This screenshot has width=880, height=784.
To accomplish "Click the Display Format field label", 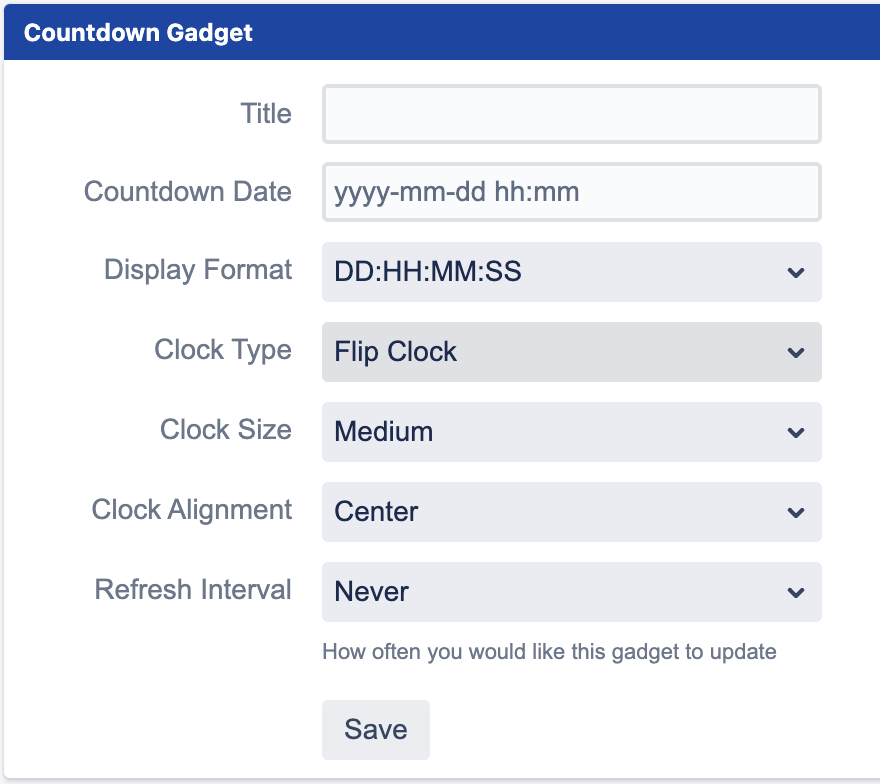I will click(x=197, y=270).
